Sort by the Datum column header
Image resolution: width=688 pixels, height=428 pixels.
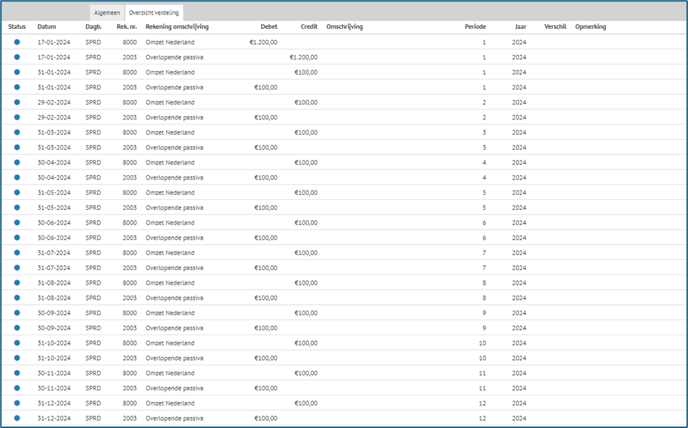pyautogui.click(x=47, y=27)
